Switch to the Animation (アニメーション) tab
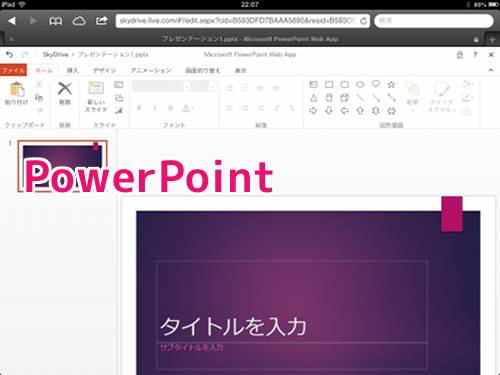Image resolution: width=500 pixels, height=375 pixels. pos(151,70)
